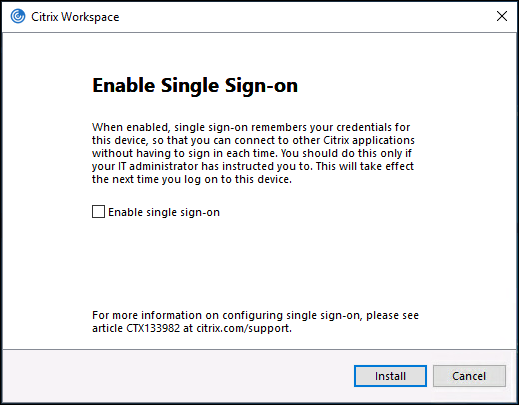The width and height of the screenshot is (519, 405).
Task: Click 'This will take effect' sentence
Action: pos(365,166)
